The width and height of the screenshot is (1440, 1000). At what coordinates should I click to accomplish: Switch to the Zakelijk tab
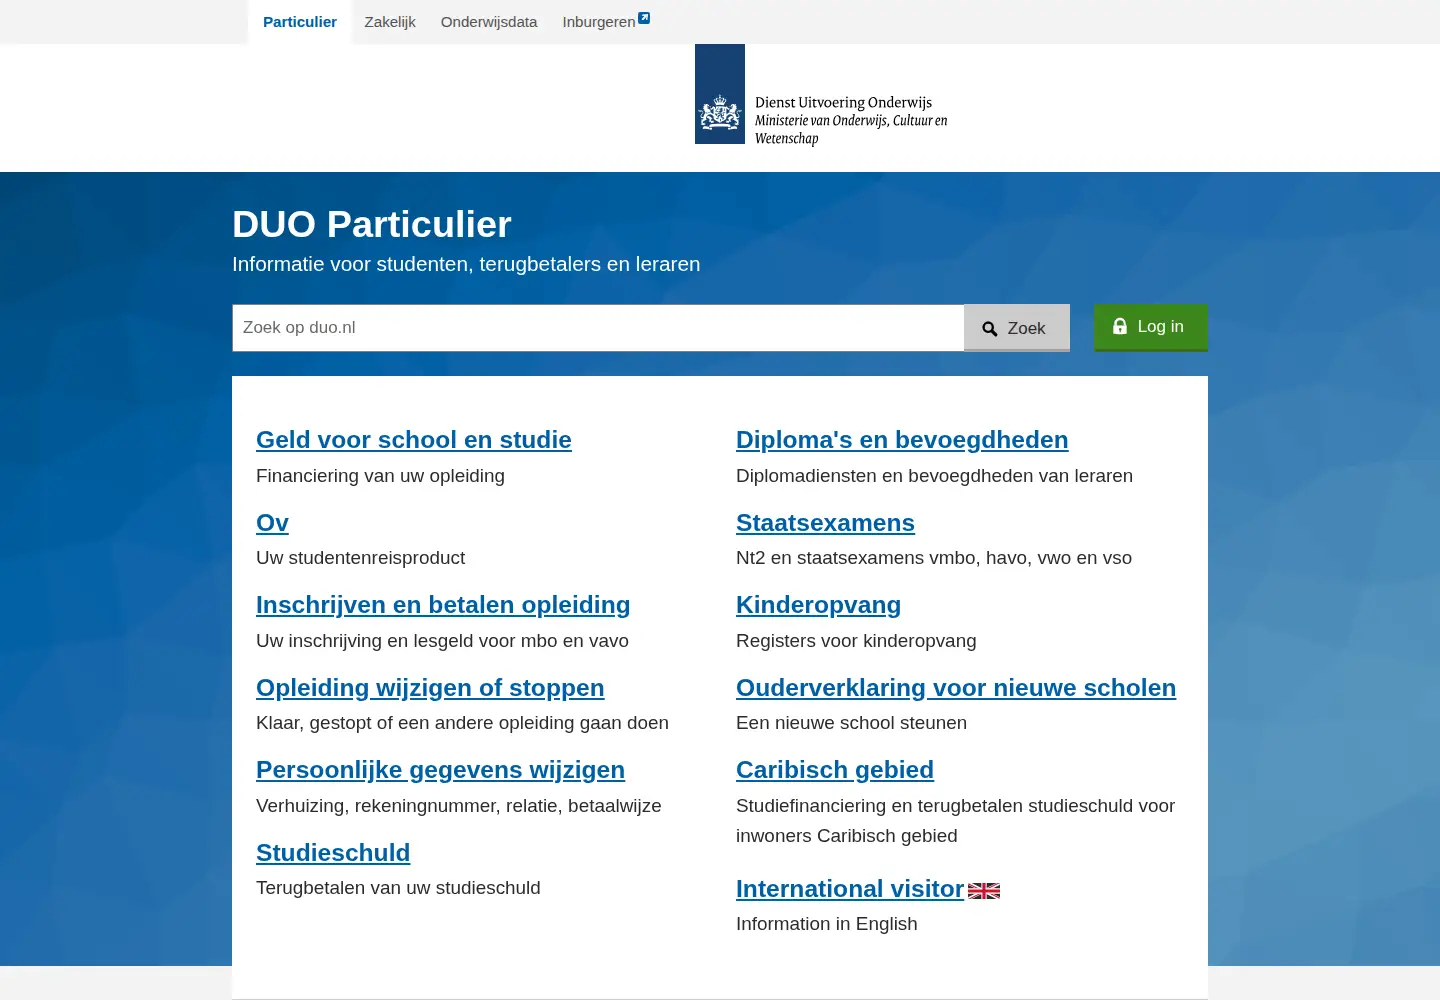tap(390, 22)
